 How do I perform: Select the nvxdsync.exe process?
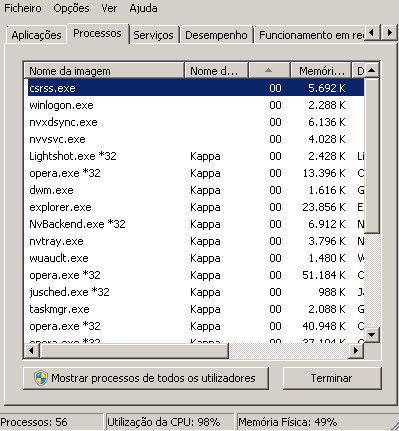195,122
